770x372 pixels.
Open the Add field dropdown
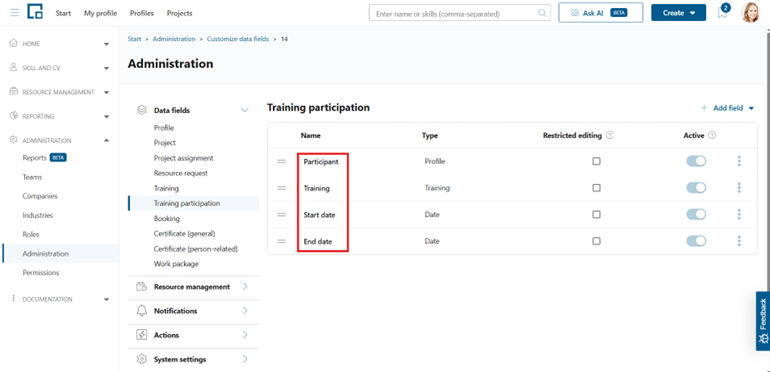727,108
